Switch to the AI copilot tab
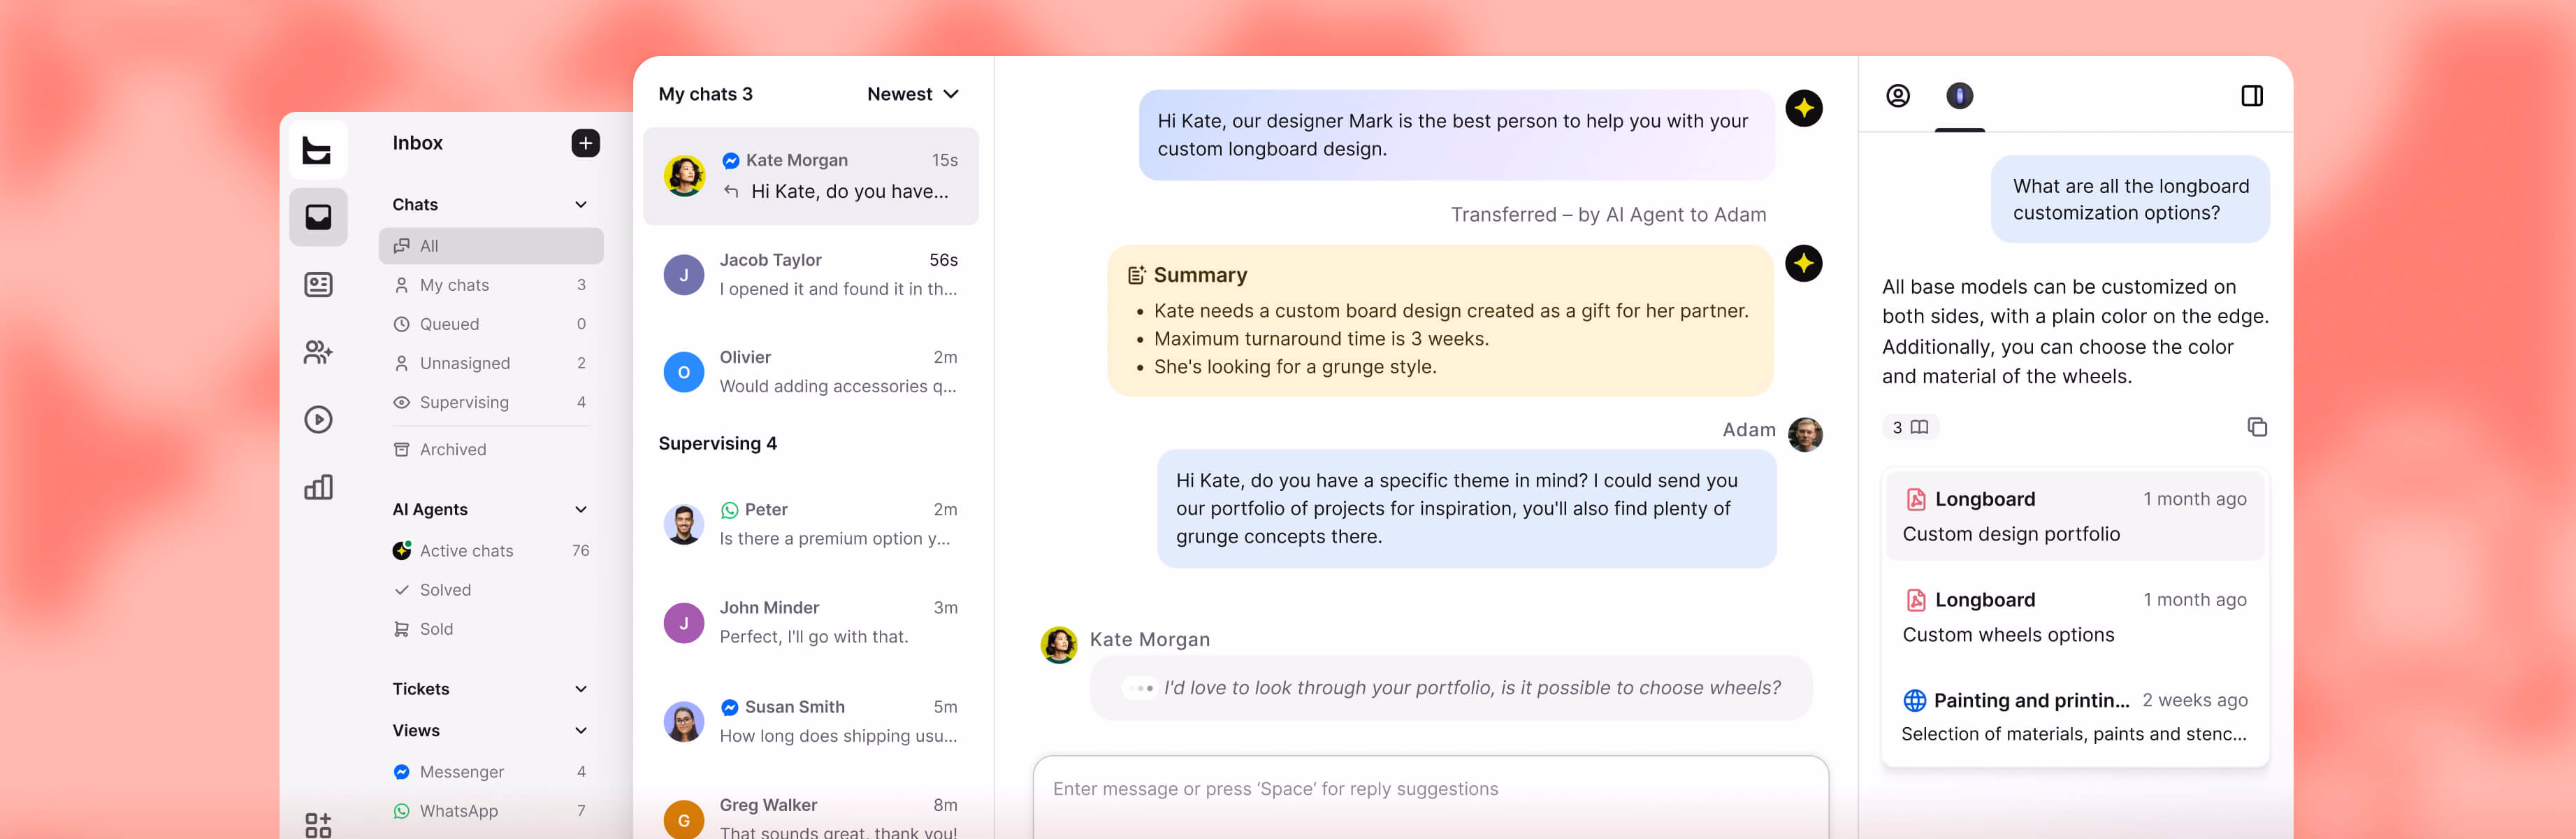Image resolution: width=2576 pixels, height=839 pixels. [1959, 96]
